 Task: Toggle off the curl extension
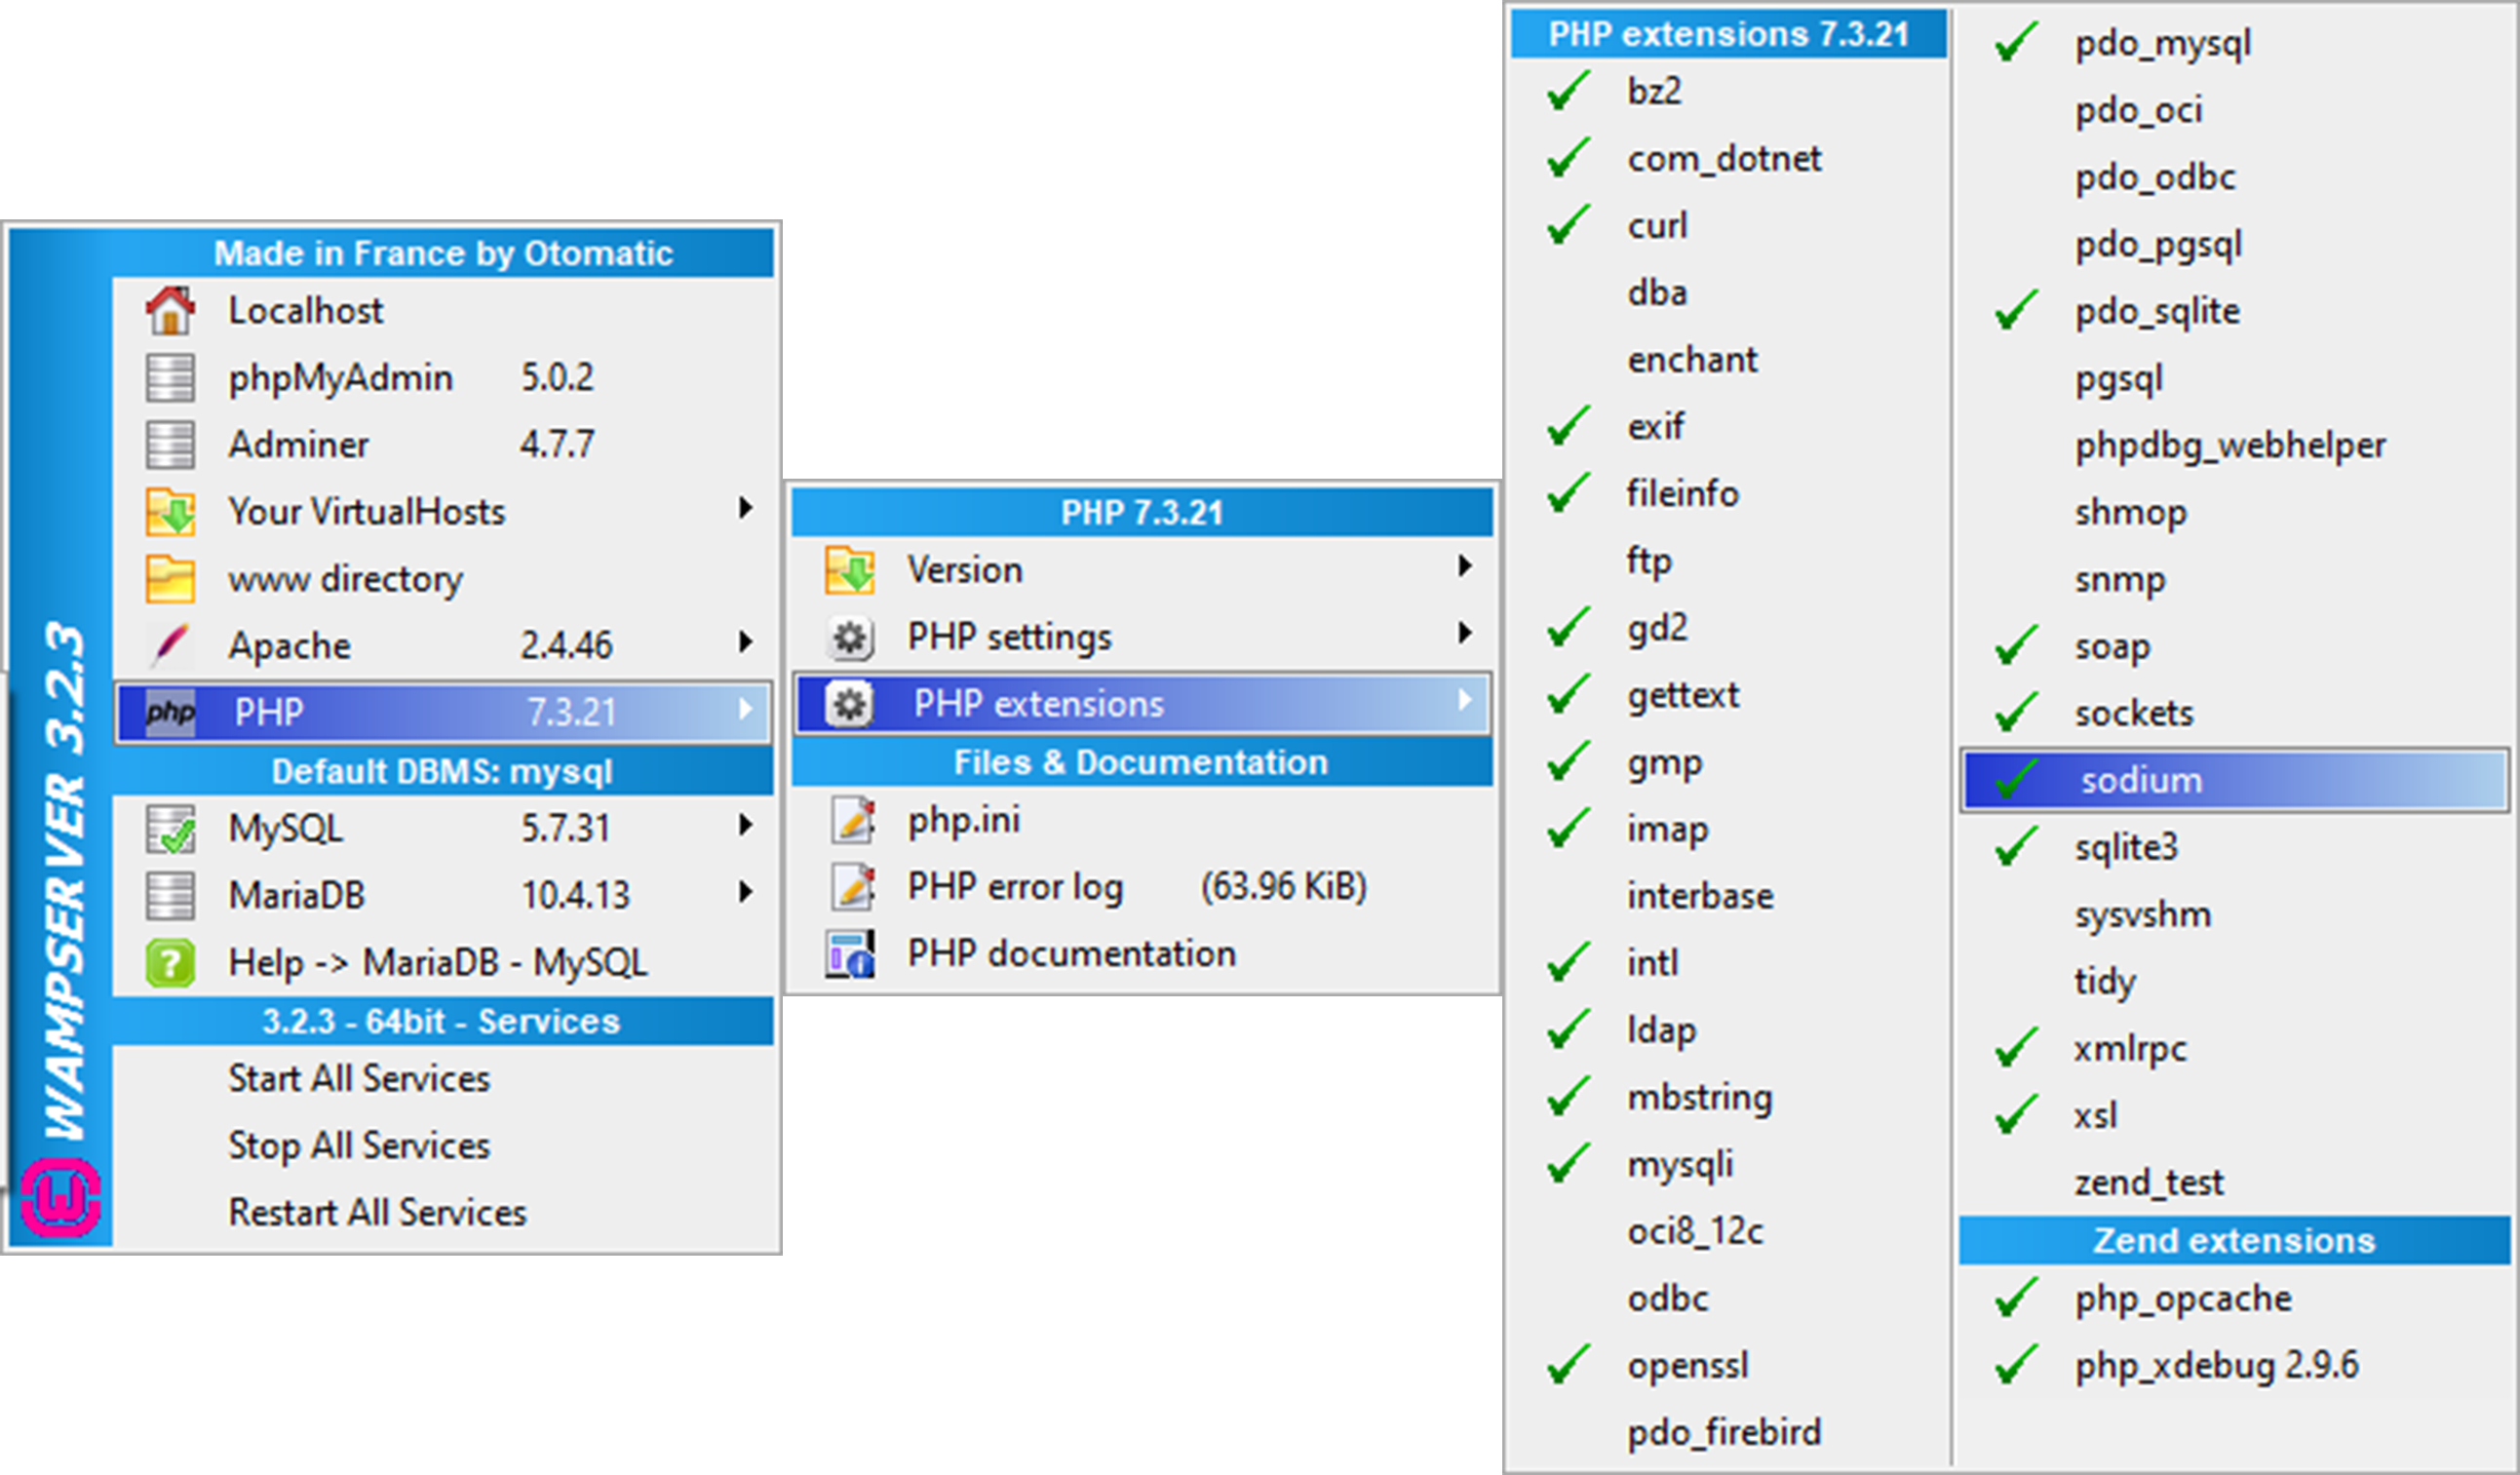click(x=1730, y=225)
